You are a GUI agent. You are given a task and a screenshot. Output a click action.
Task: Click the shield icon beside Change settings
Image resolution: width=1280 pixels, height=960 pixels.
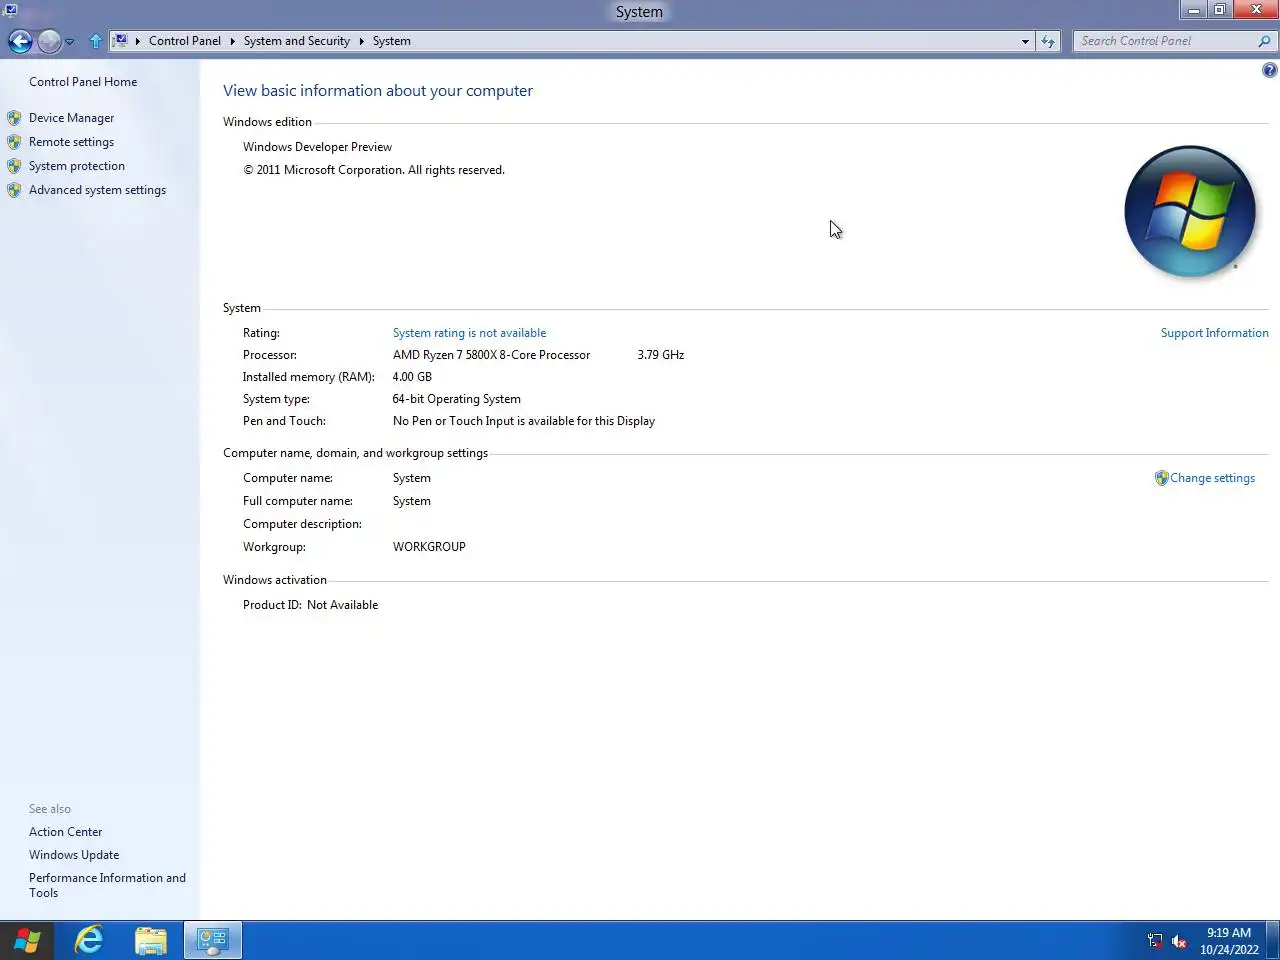tap(1161, 478)
